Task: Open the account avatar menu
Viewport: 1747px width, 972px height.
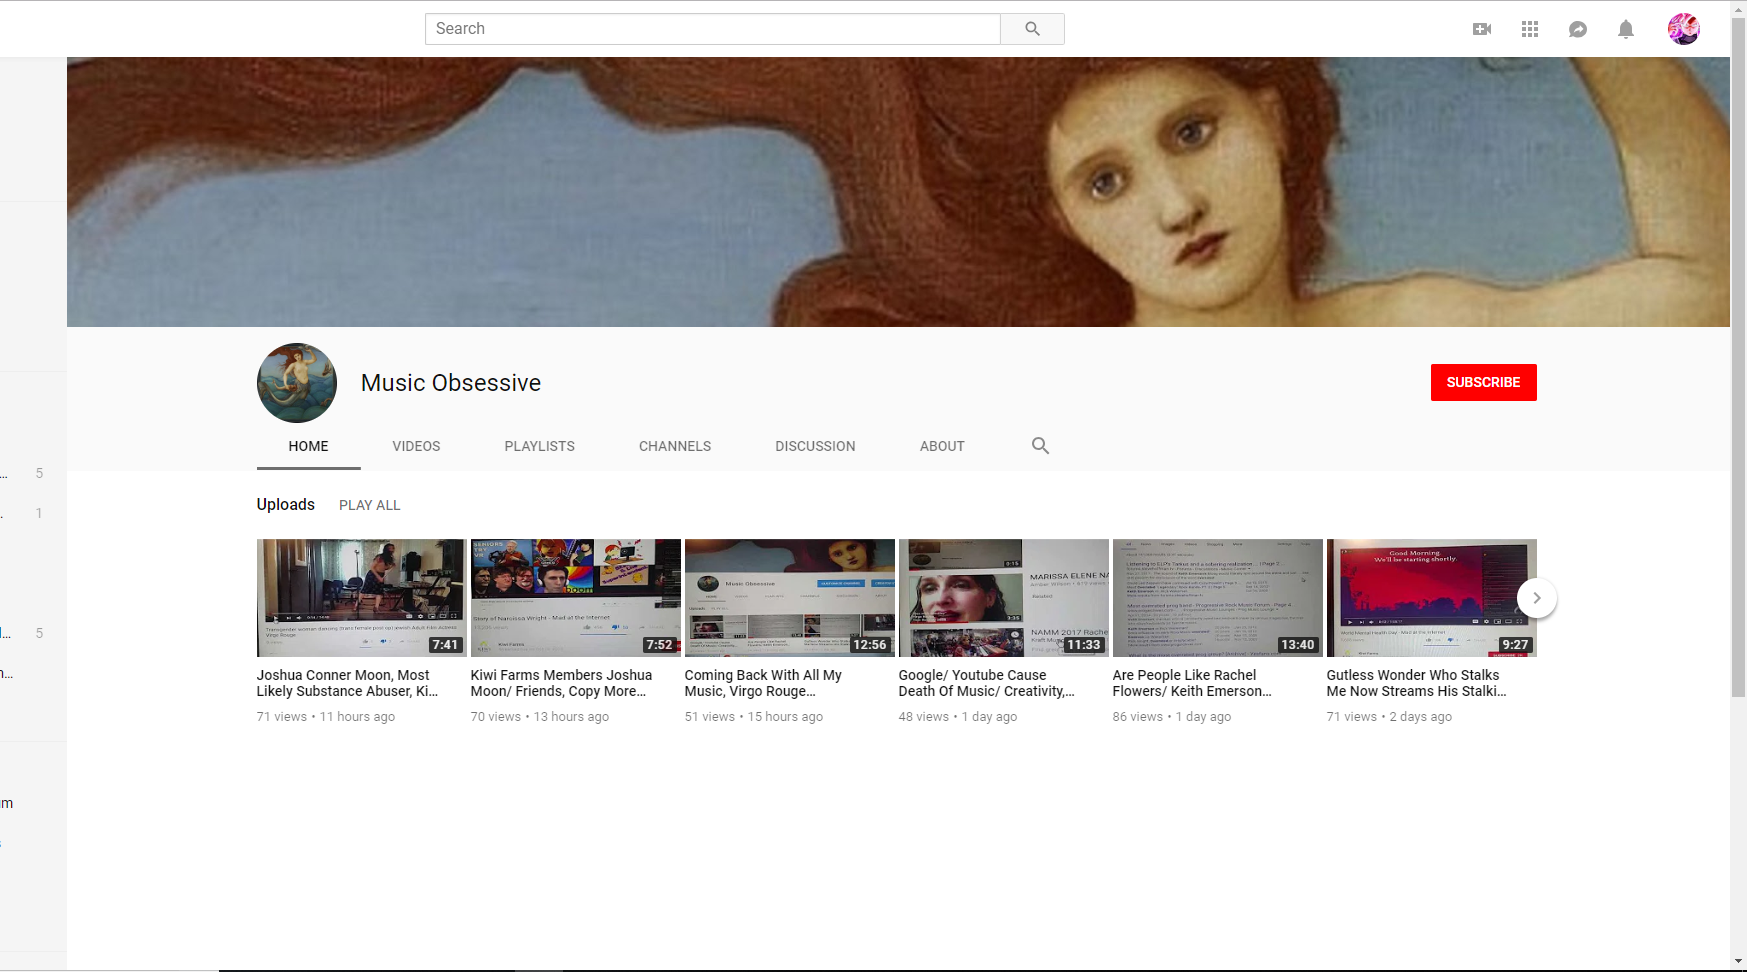Action: tap(1684, 29)
